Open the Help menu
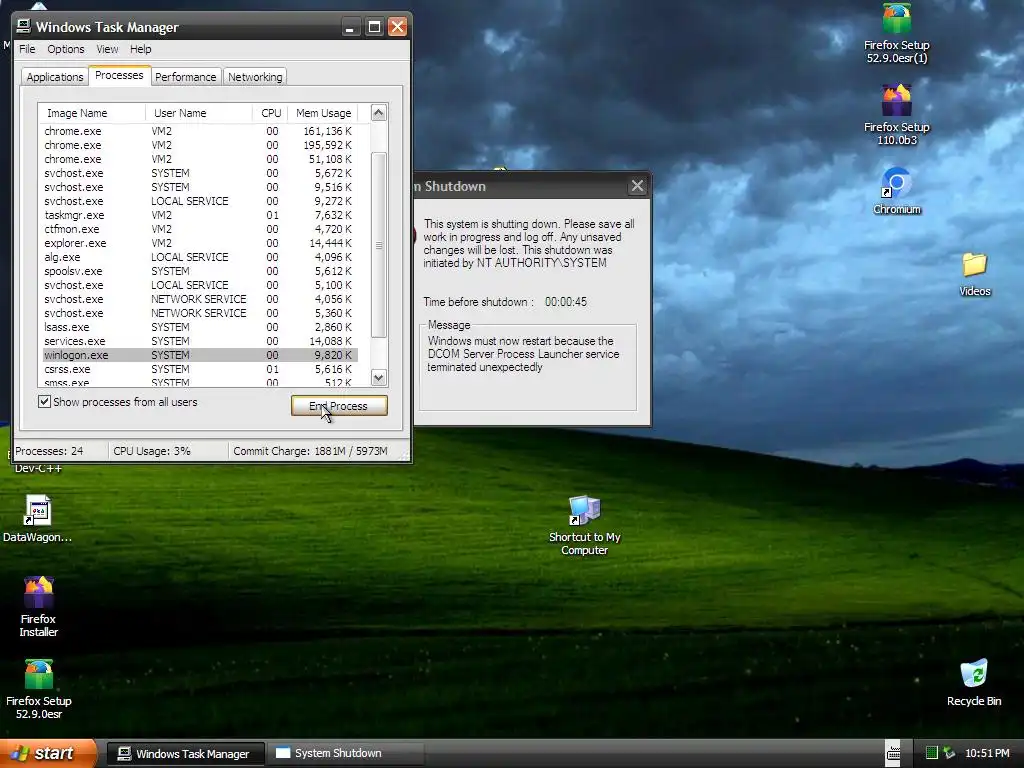The width and height of the screenshot is (1024, 768). 140,49
